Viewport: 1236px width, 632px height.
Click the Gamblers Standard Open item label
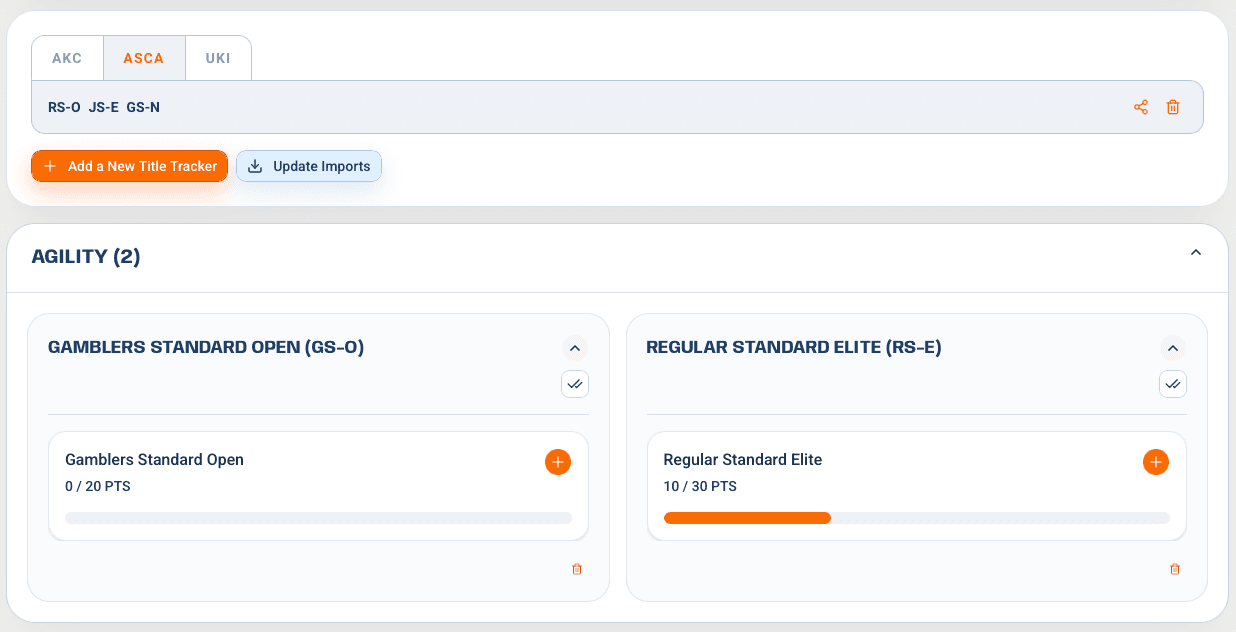coord(154,460)
